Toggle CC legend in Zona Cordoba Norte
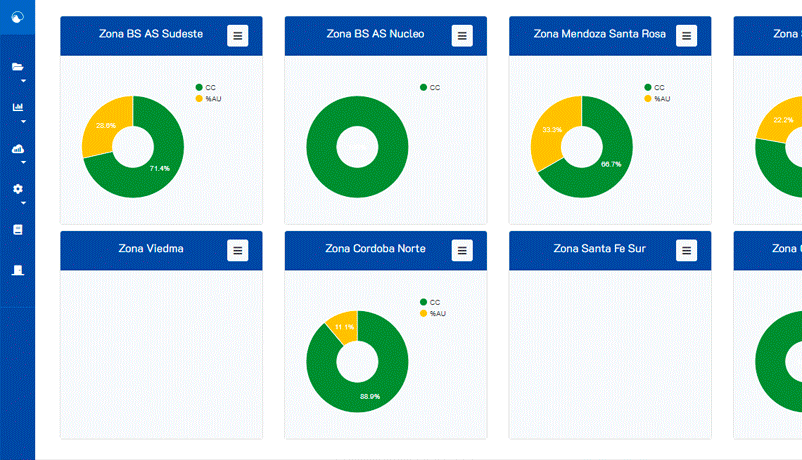Image resolution: width=802 pixels, height=460 pixels. (430, 302)
